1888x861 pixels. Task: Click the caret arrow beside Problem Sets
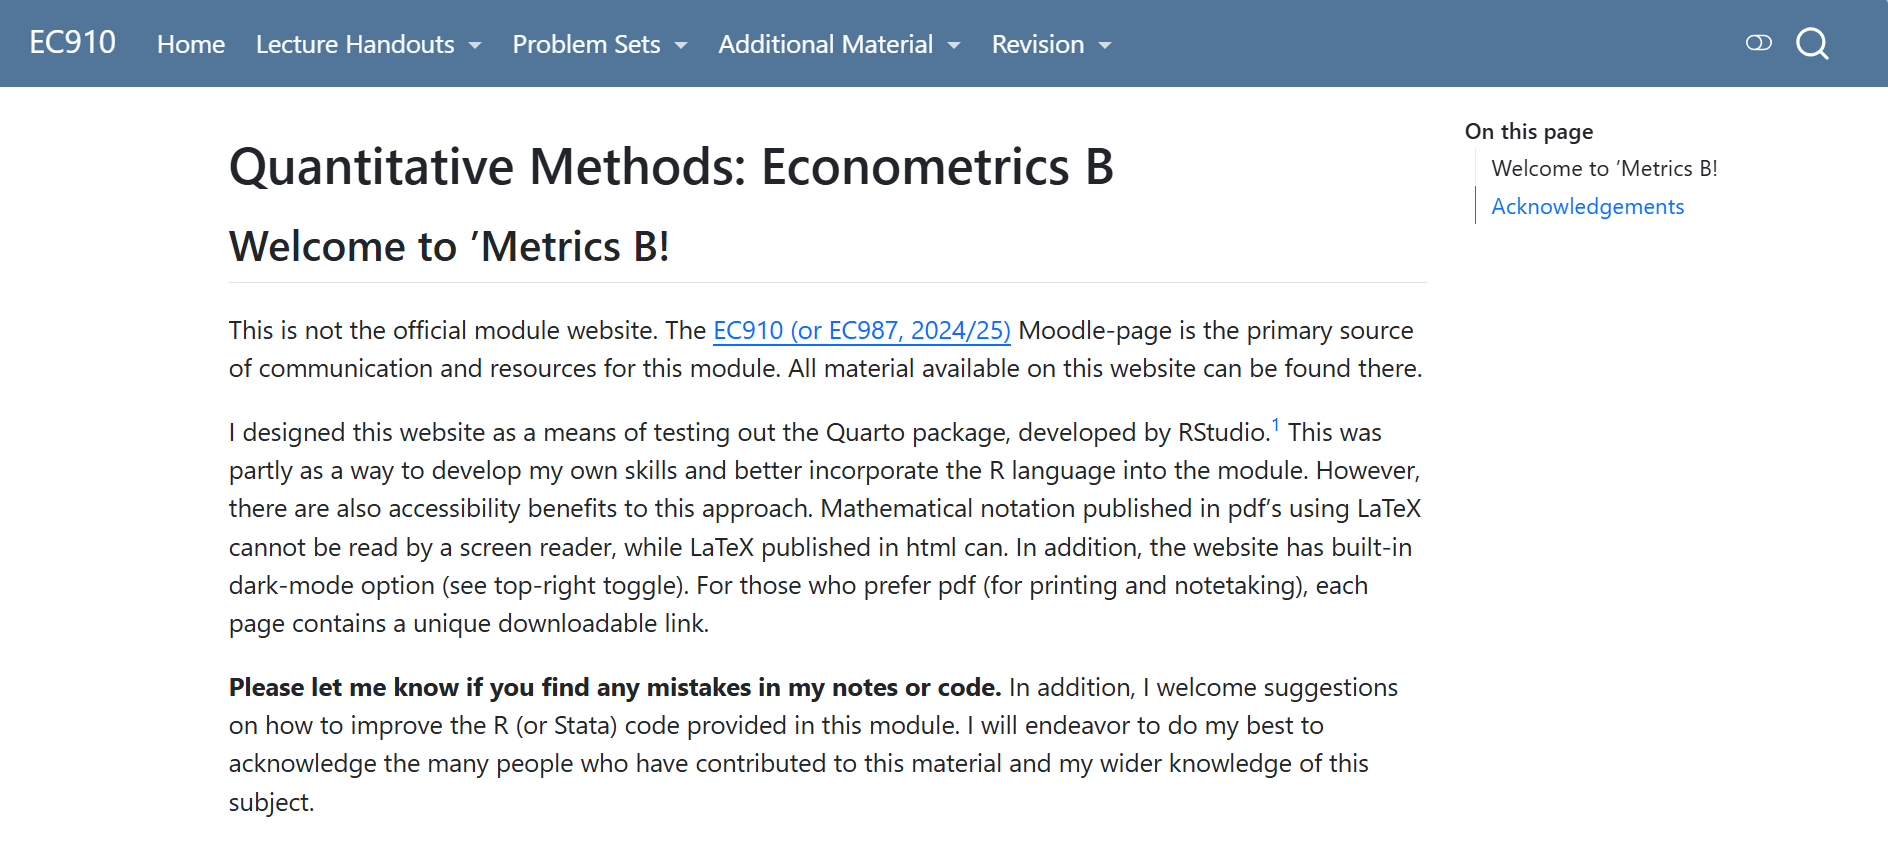click(681, 46)
